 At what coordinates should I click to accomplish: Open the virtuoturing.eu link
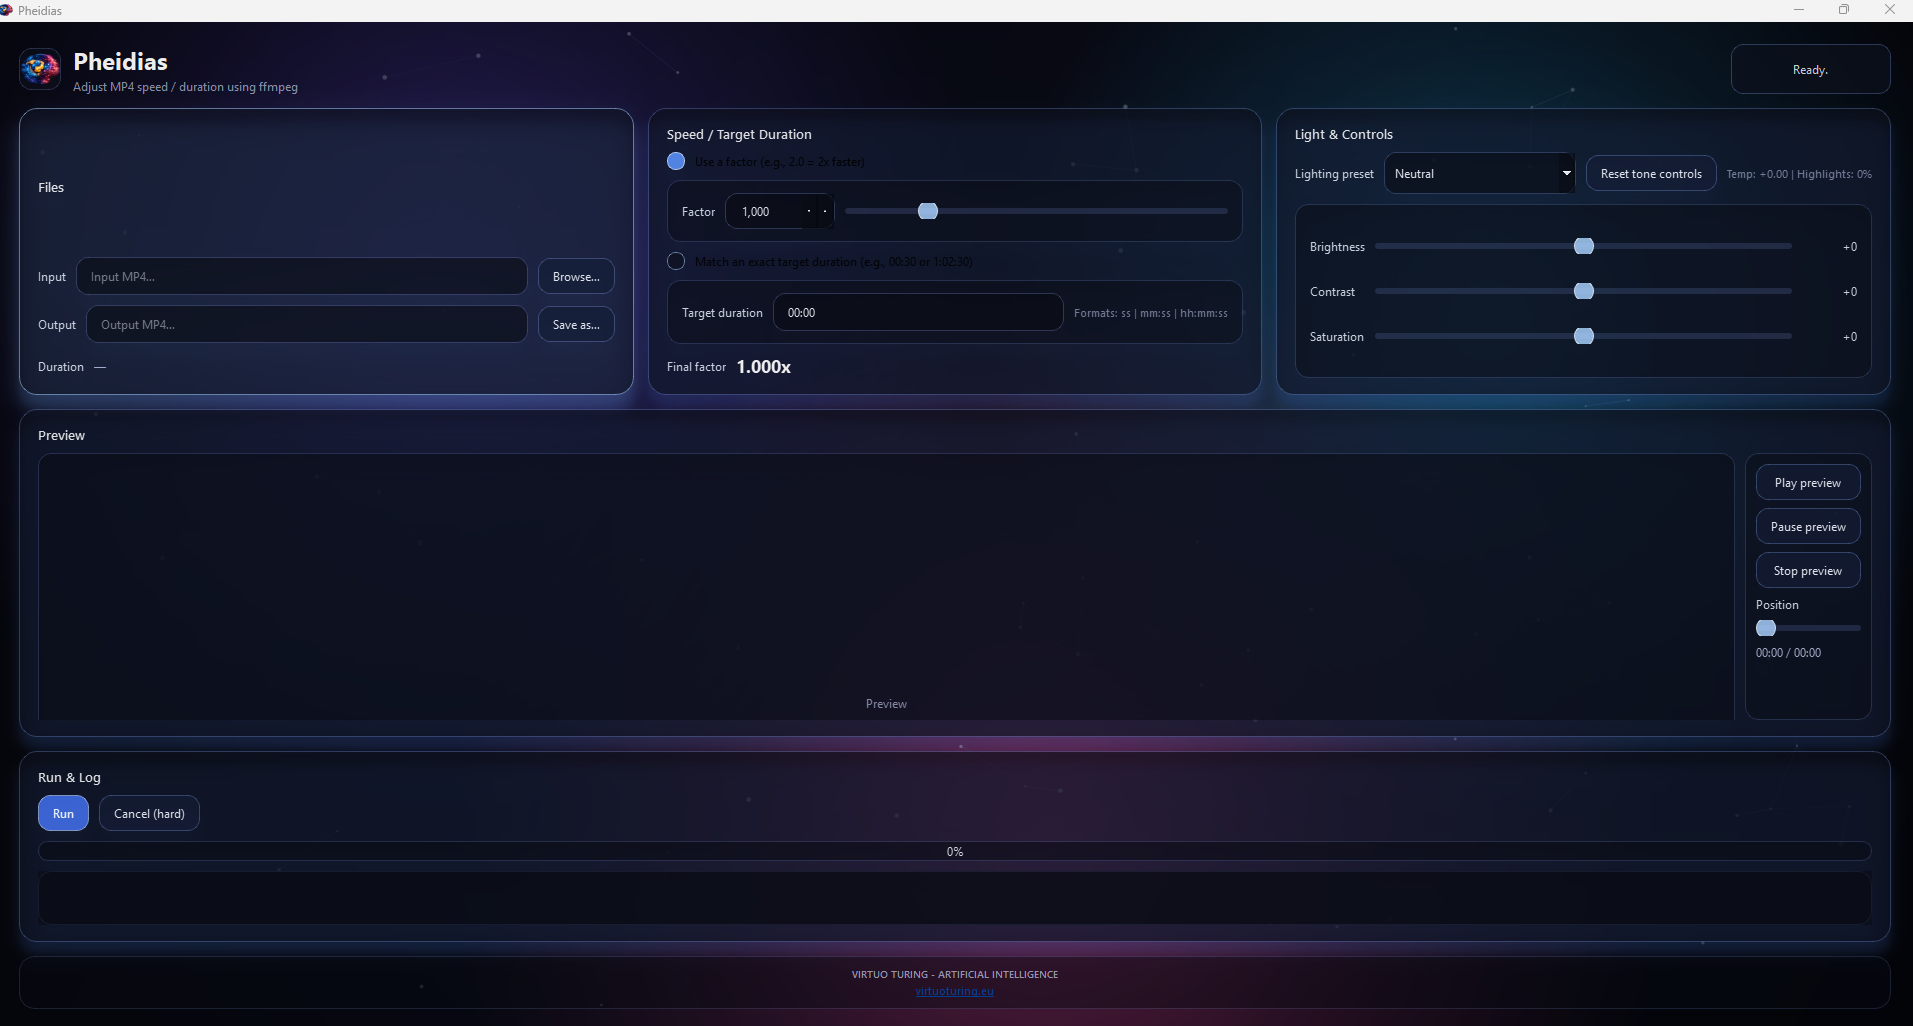coord(954,991)
